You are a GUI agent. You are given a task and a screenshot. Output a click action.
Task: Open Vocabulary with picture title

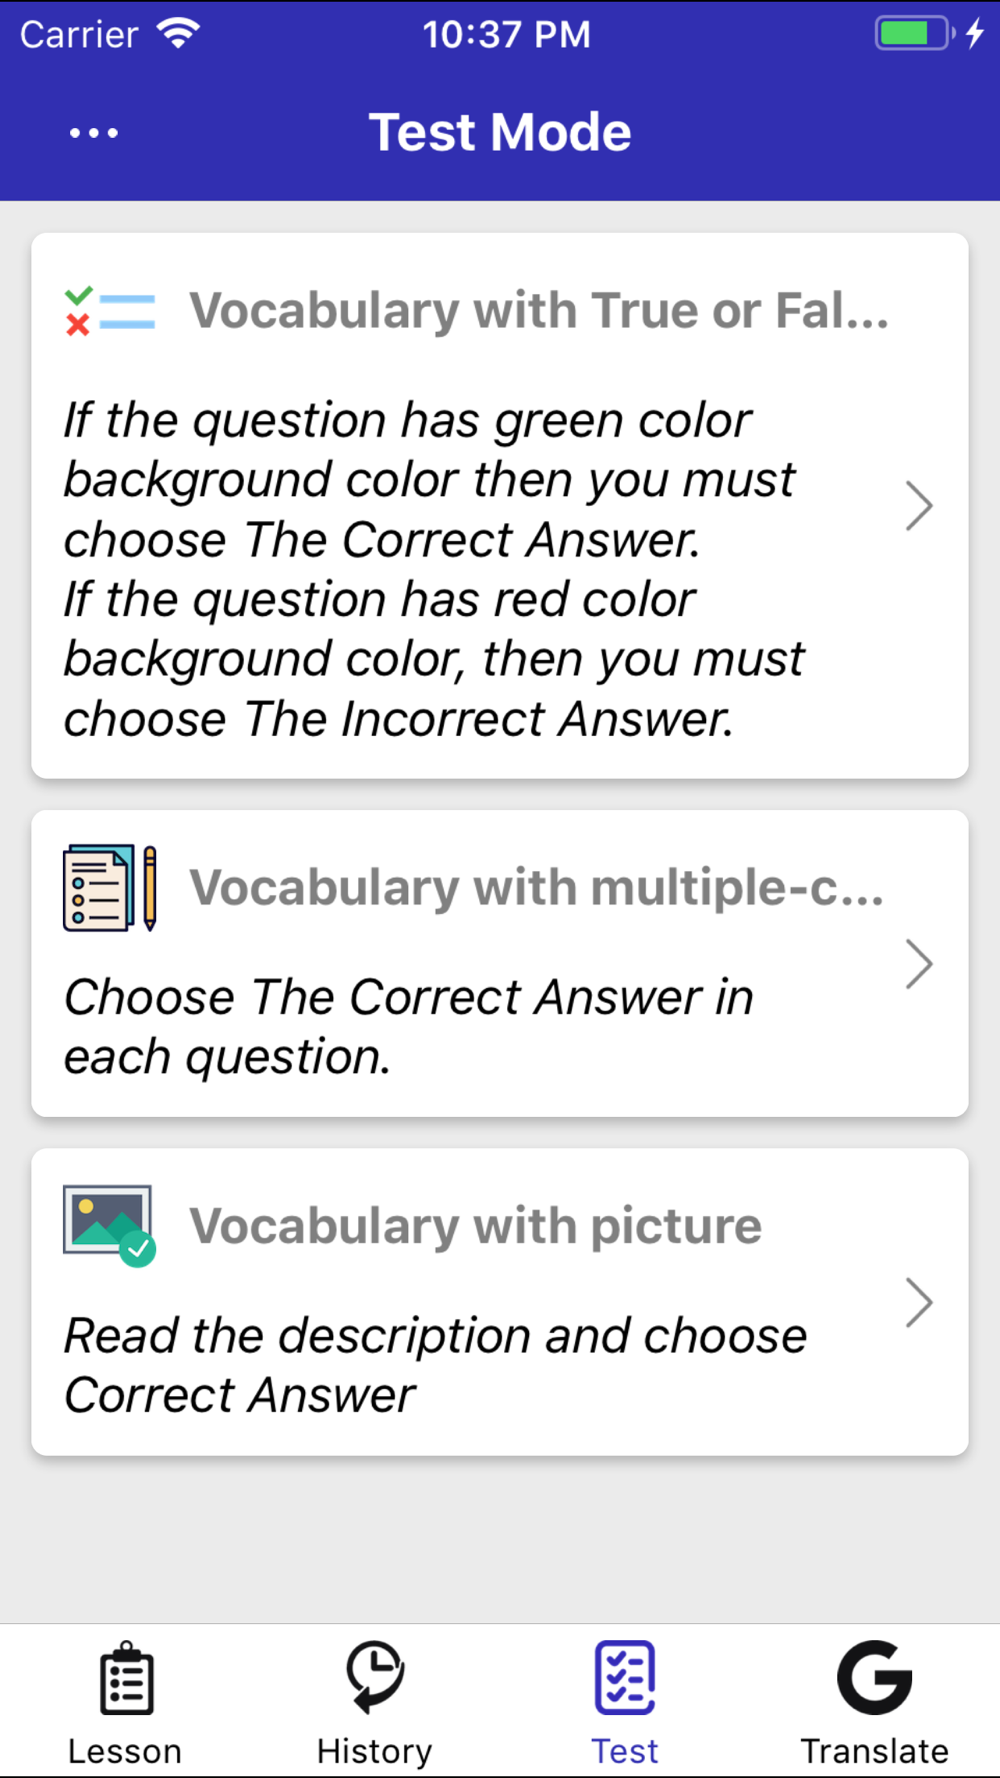pyautogui.click(x=476, y=1226)
